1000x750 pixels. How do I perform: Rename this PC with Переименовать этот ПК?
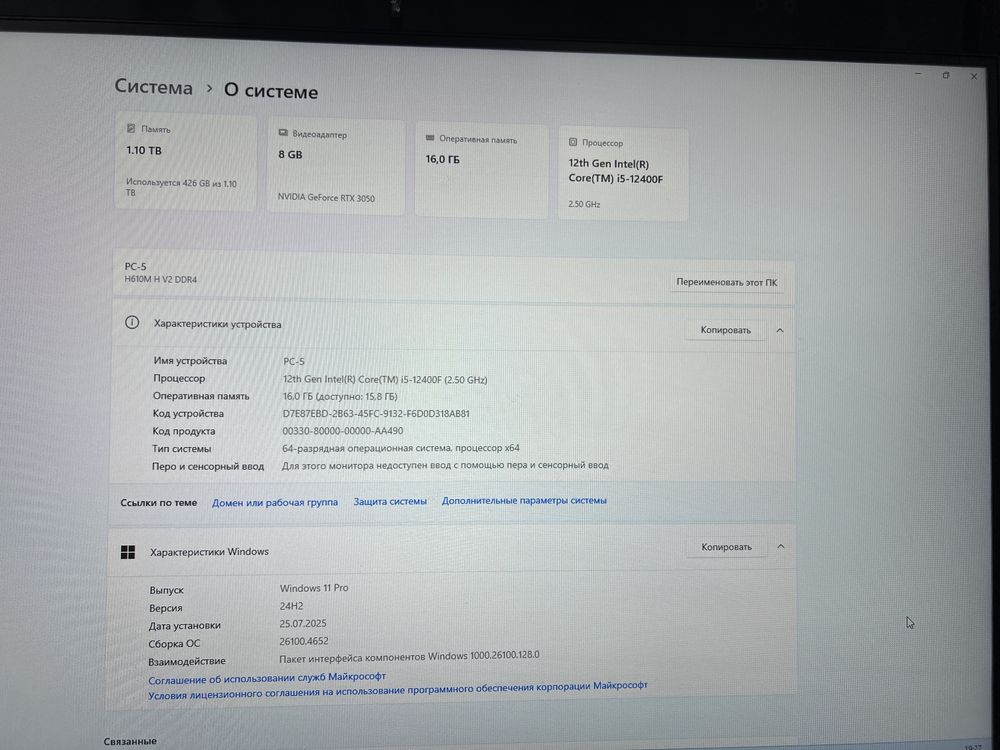726,282
